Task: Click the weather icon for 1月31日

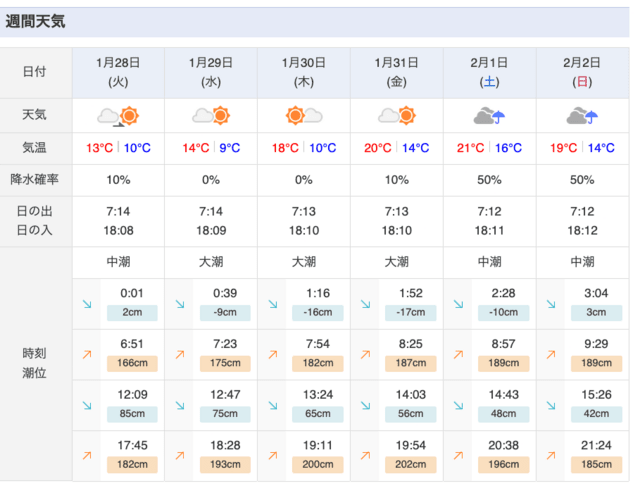Action: point(397,115)
